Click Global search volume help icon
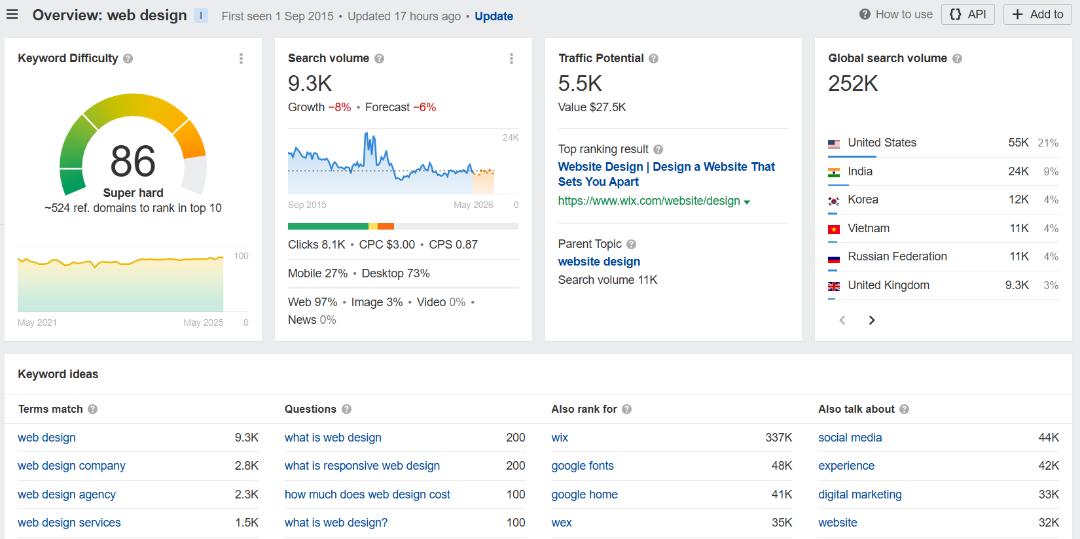Image resolution: width=1080 pixels, height=539 pixels. click(957, 59)
